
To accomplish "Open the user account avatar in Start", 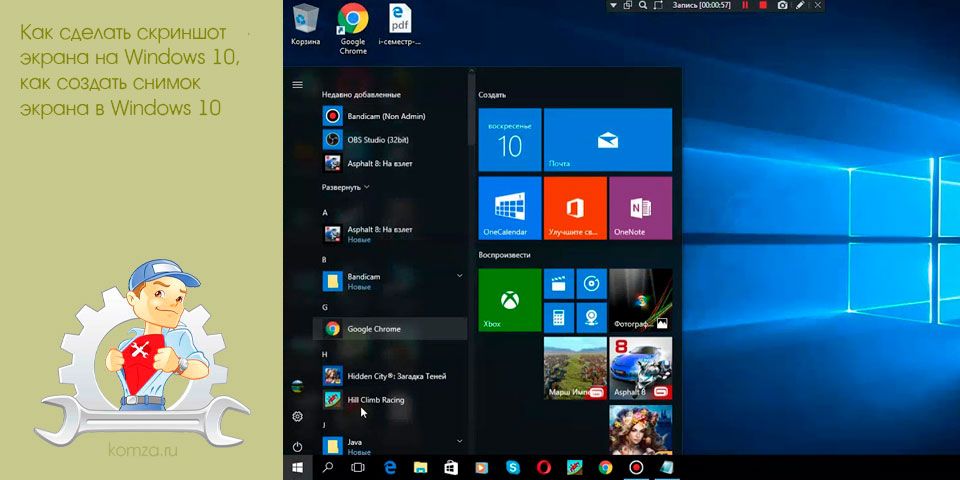I will point(298,386).
